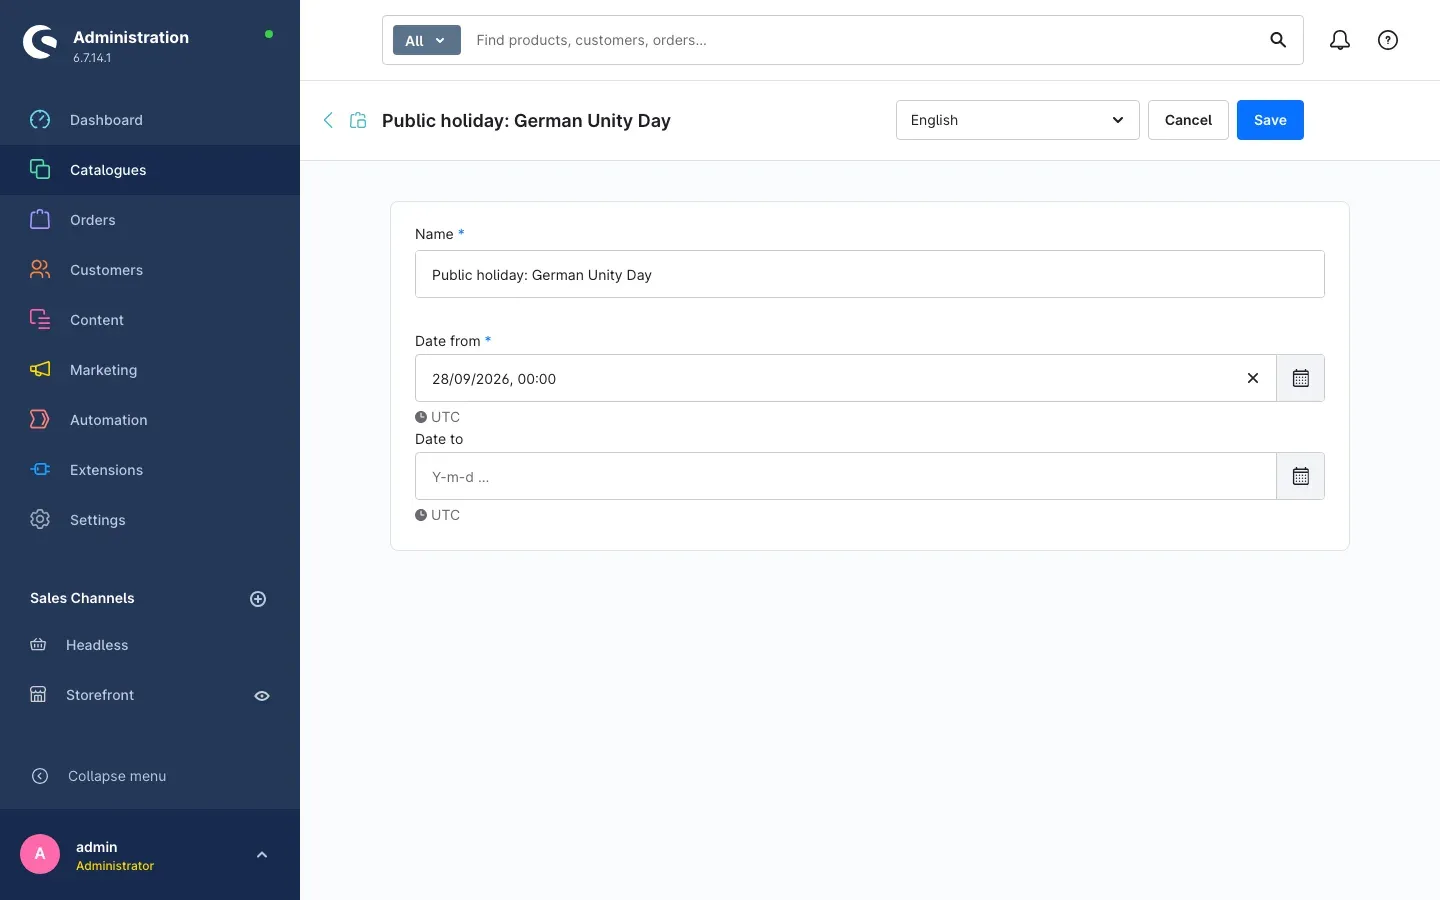Save the holiday entry

pos(1270,120)
